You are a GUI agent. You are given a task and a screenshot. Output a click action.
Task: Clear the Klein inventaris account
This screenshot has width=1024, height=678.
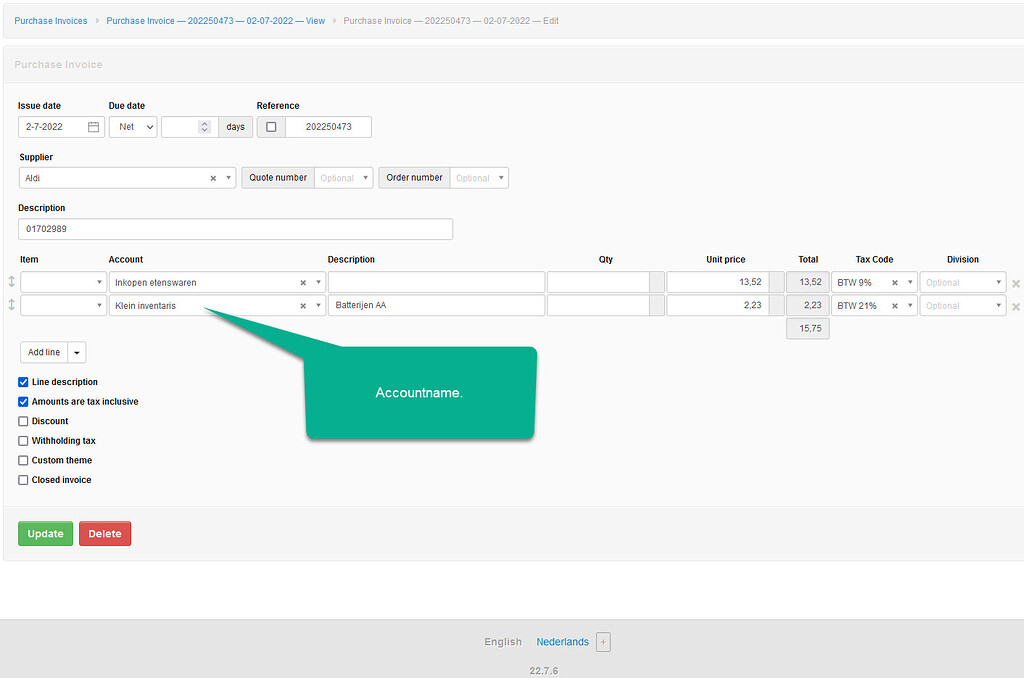303,306
